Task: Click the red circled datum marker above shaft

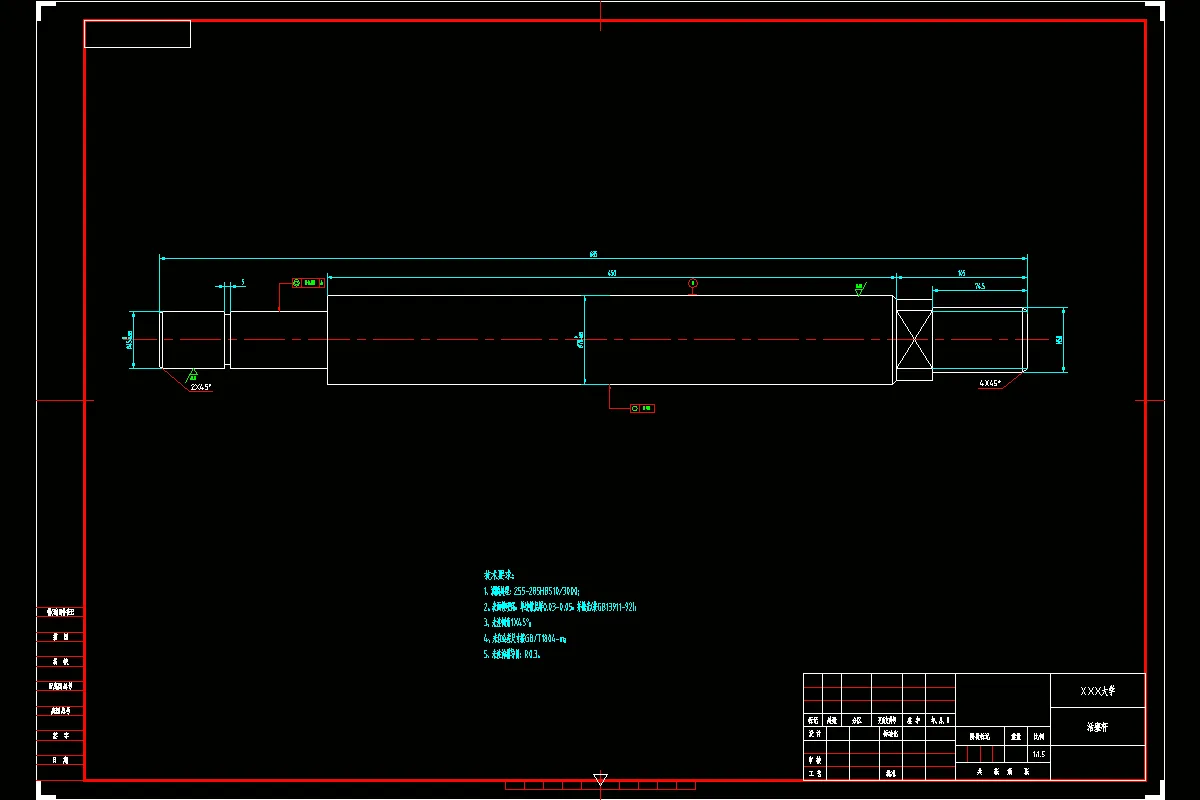Action: coord(692,284)
